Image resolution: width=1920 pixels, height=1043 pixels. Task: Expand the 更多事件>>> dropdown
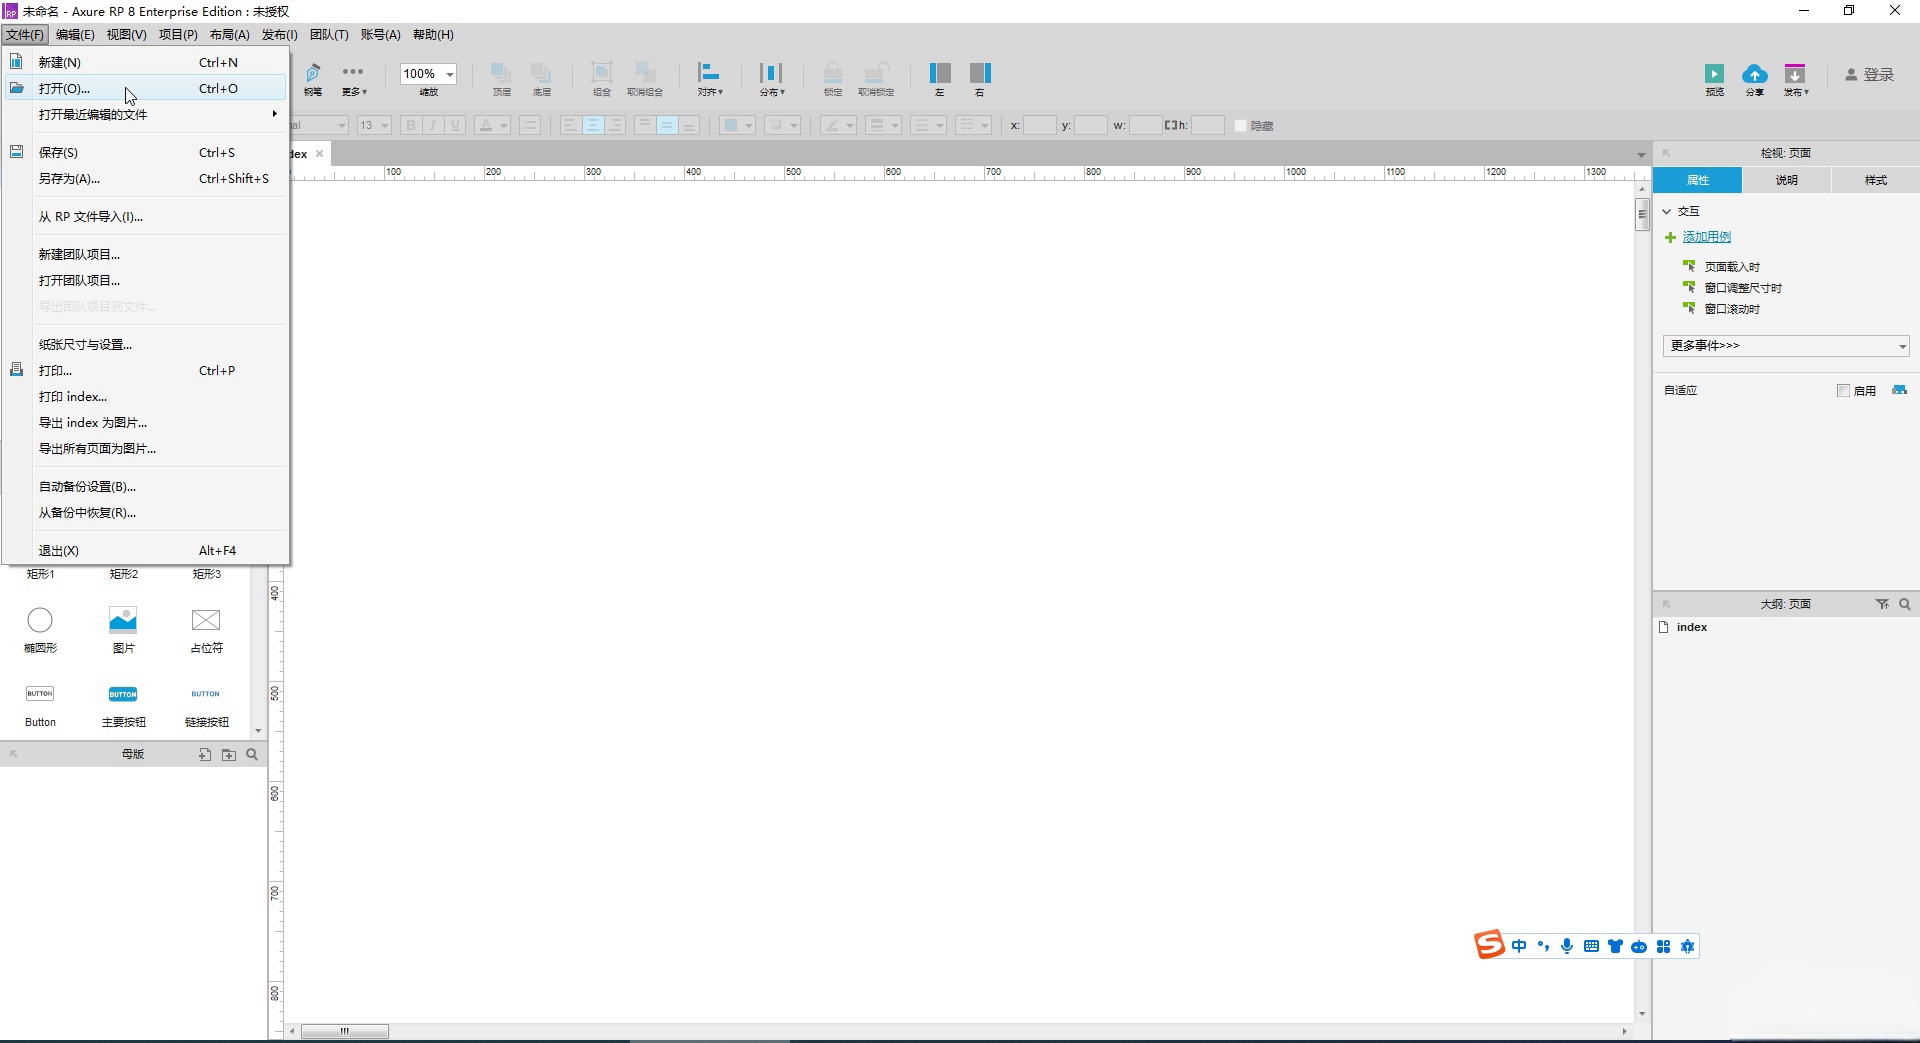point(1786,346)
